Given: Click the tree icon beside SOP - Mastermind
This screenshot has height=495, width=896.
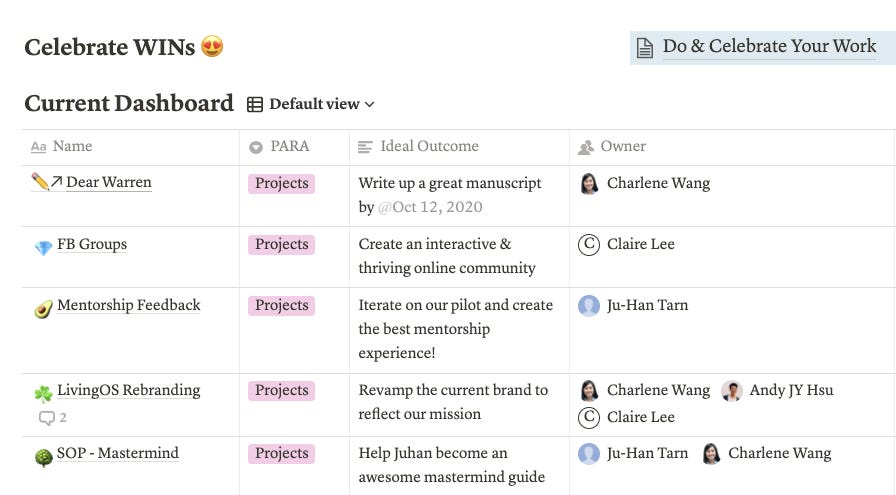Looking at the screenshot, I should (x=43, y=457).
